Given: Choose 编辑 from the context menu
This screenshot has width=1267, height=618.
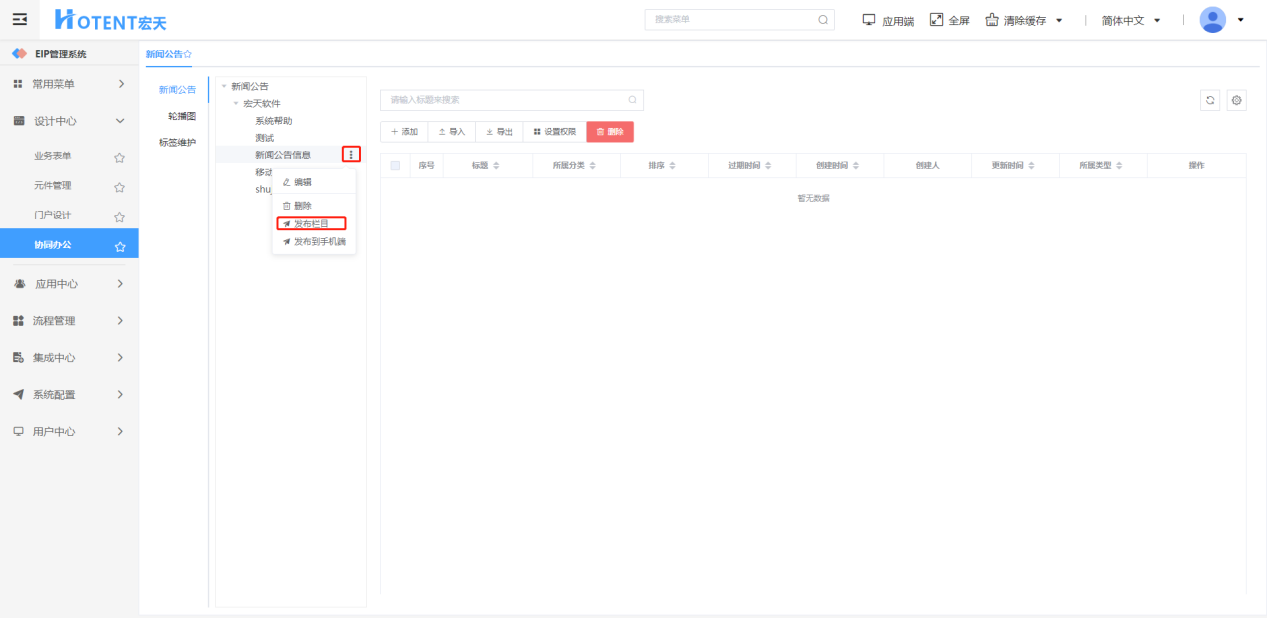Looking at the screenshot, I should coord(314,182).
